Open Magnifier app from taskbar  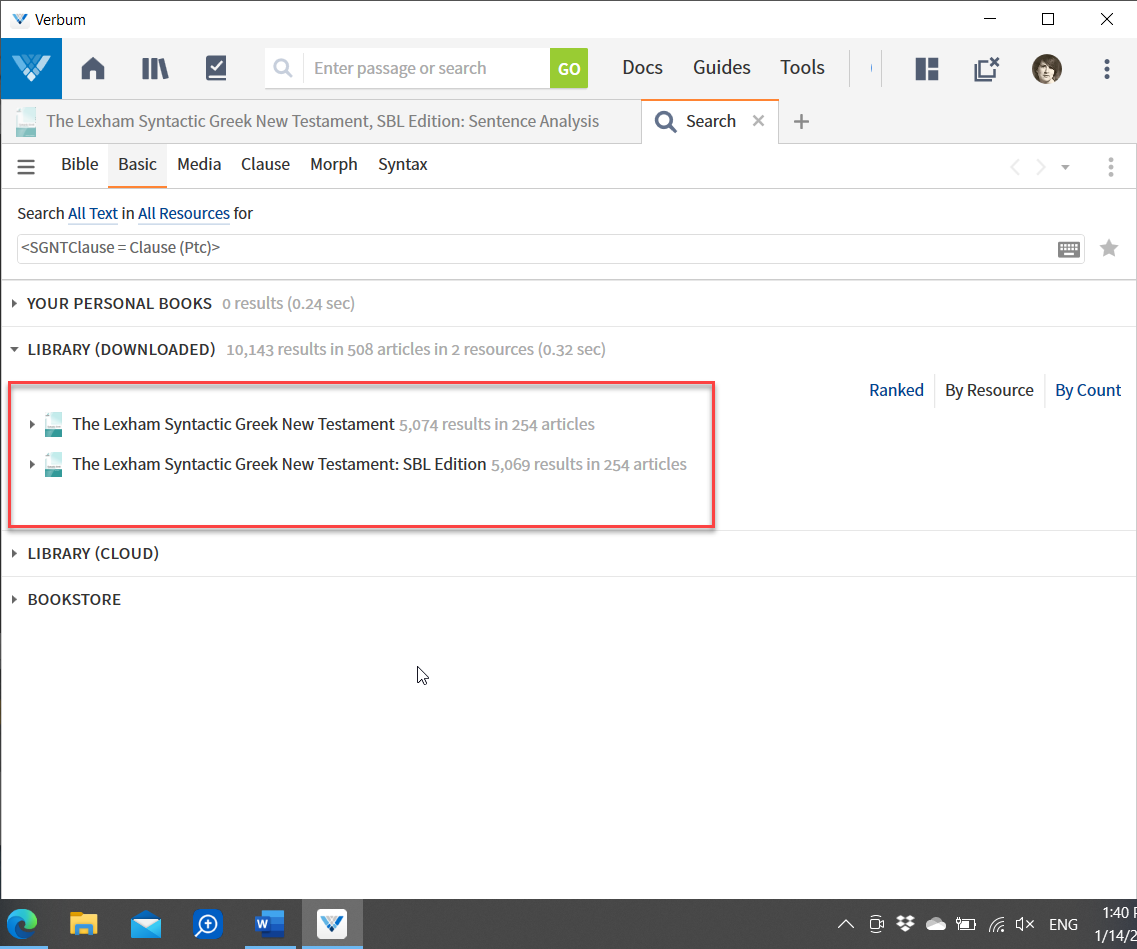207,924
